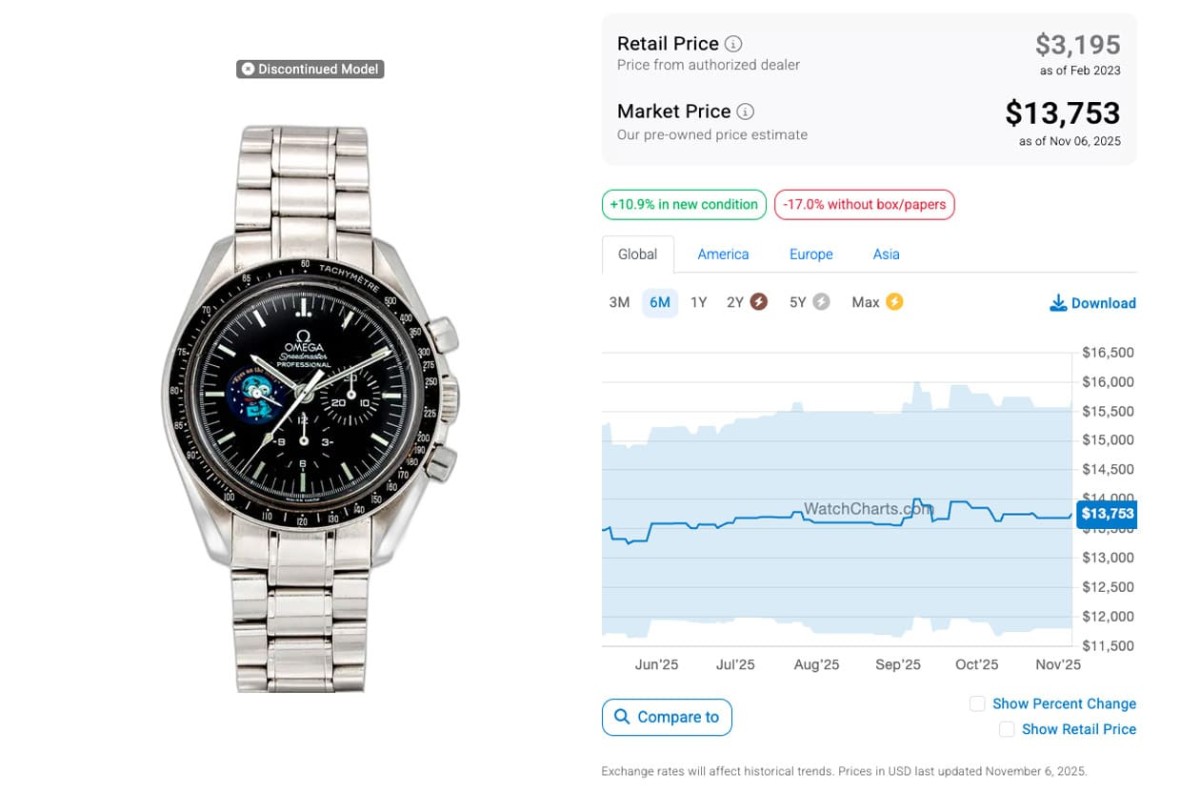Click the magnifier icon in Compare to
Screen dimensions: 1200x794
pos(622,717)
